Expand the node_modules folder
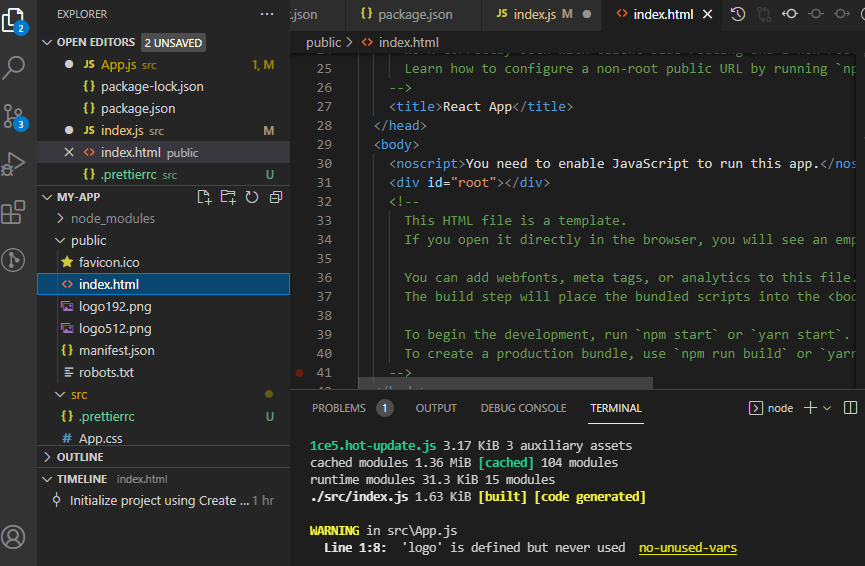The width and height of the screenshot is (865, 566). tap(61, 218)
